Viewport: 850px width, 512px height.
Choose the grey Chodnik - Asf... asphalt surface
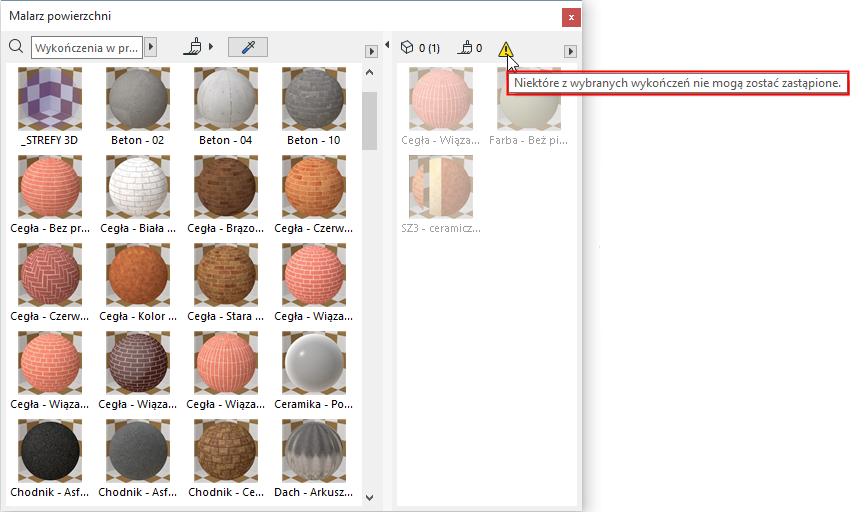(x=138, y=451)
